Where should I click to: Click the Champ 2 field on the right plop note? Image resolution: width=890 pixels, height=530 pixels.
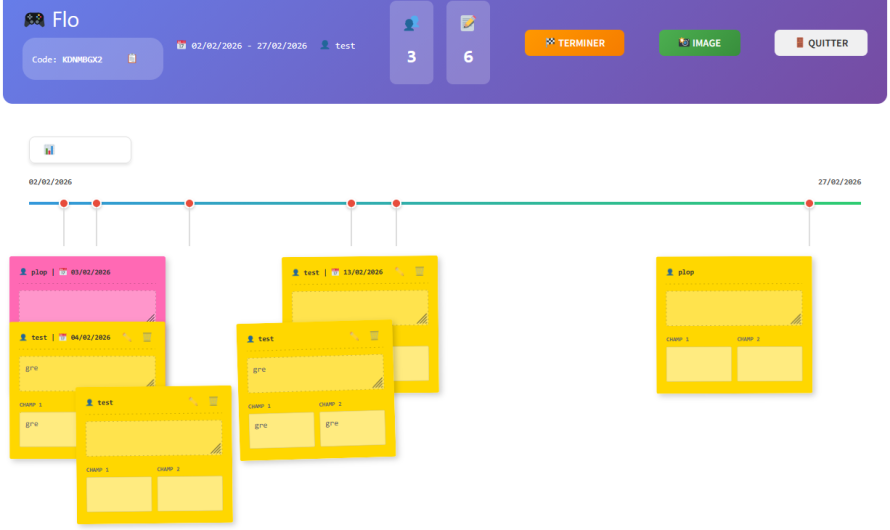769,364
